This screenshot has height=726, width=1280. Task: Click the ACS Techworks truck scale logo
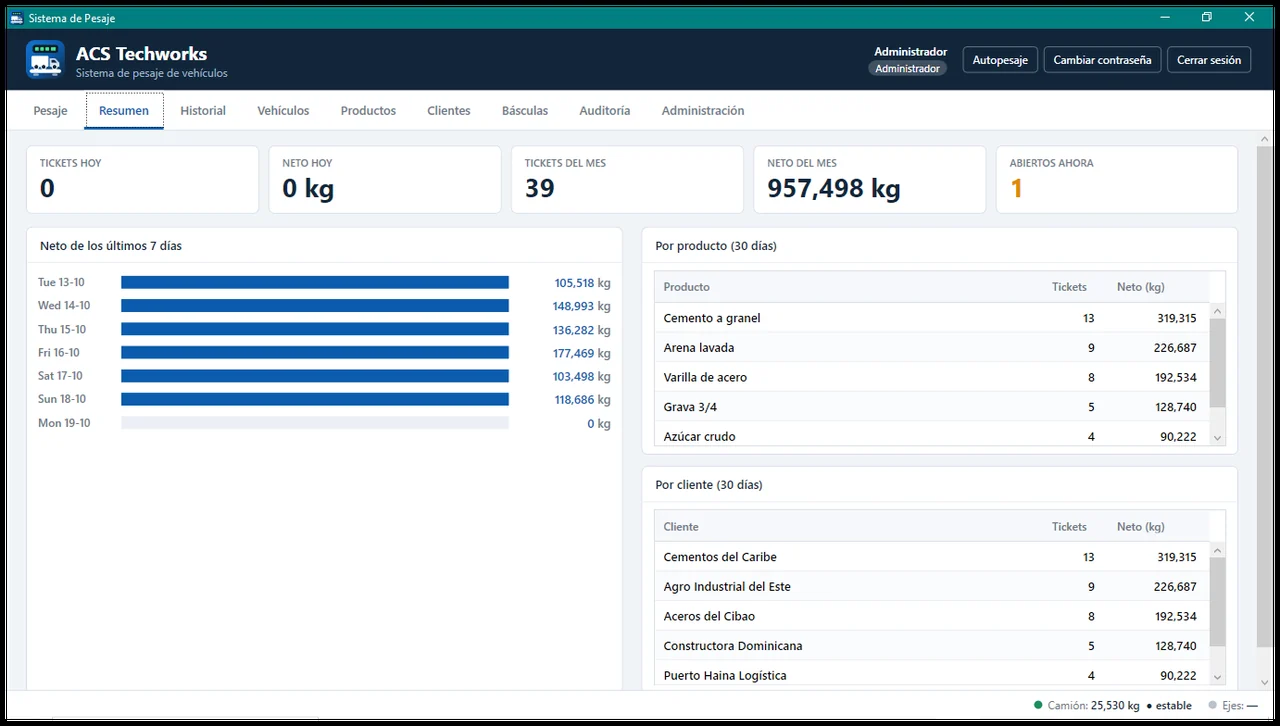tap(45, 59)
